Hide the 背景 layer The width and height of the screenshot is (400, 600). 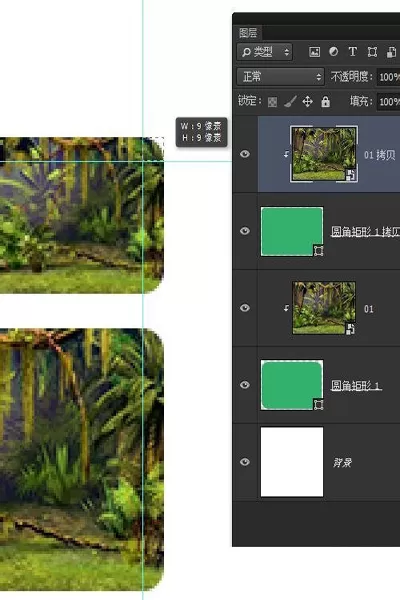click(245, 462)
